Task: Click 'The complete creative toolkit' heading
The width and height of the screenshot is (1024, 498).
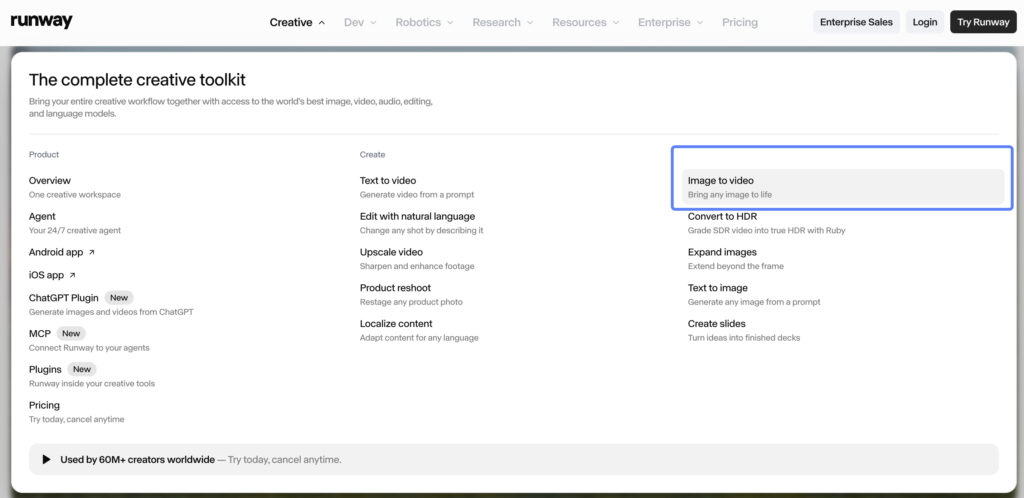Action: point(137,80)
